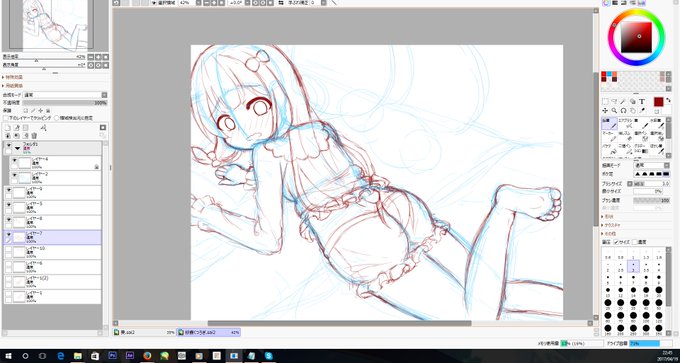680x363 pixels.
Task: Open the zoom percentage dropdown in toolbar
Action: coord(198,3)
